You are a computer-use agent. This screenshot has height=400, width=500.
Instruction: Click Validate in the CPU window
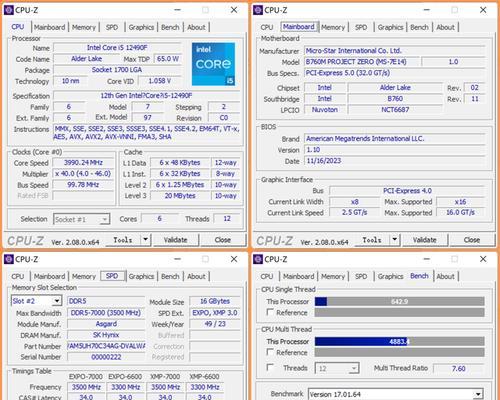[175, 240]
